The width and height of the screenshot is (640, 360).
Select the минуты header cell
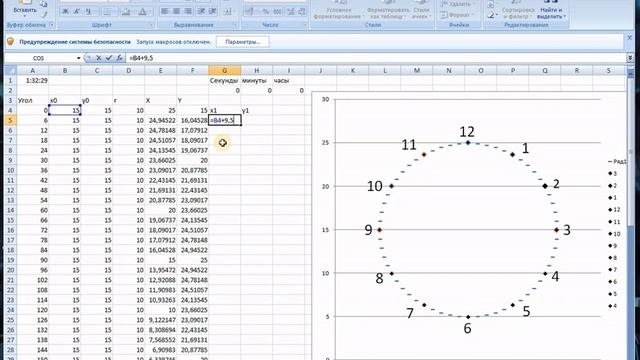pyautogui.click(x=257, y=80)
